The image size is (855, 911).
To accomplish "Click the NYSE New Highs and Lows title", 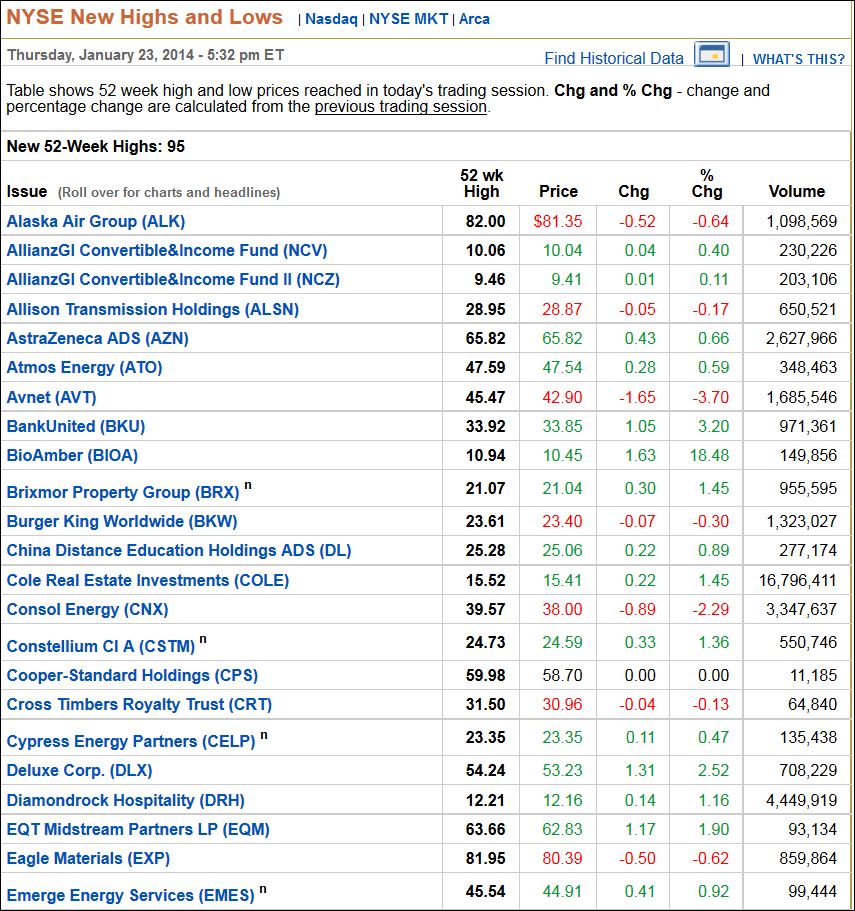I will pos(144,17).
